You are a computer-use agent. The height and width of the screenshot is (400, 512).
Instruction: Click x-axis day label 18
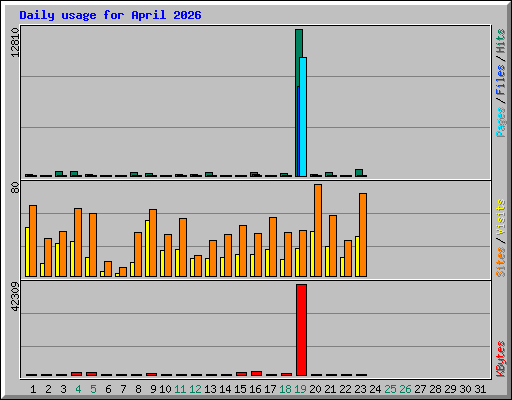pos(285,389)
